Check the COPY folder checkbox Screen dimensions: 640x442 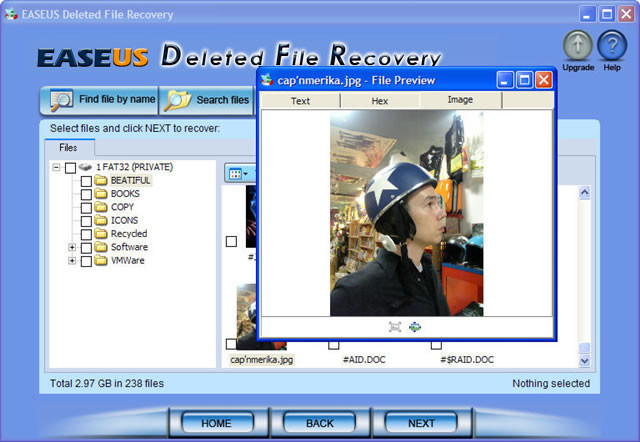[86, 208]
